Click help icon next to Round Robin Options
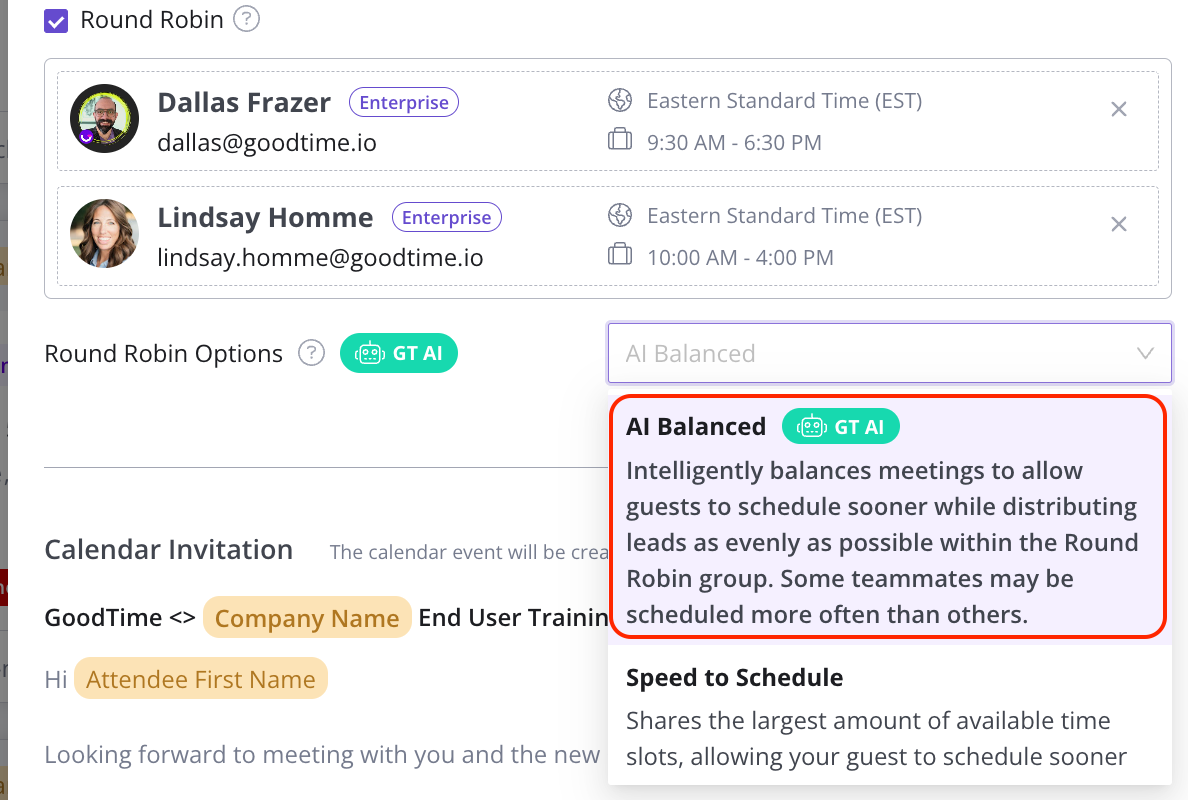1188x800 pixels. (x=312, y=353)
